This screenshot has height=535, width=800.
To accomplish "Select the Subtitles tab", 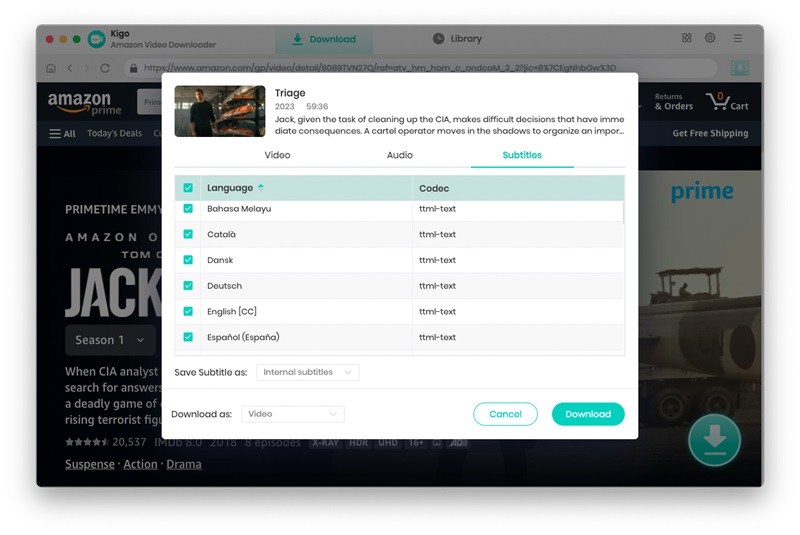I will click(522, 155).
